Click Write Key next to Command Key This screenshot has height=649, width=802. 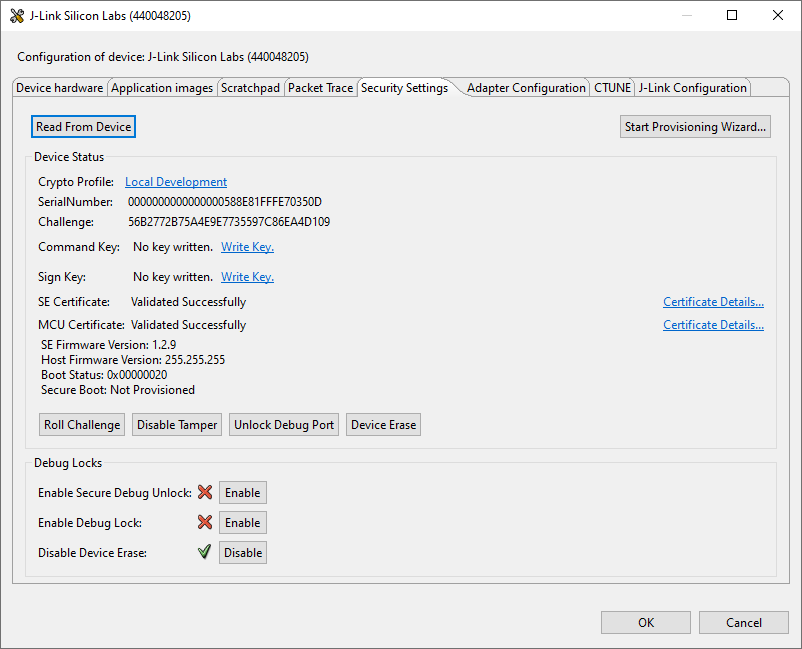(246, 246)
